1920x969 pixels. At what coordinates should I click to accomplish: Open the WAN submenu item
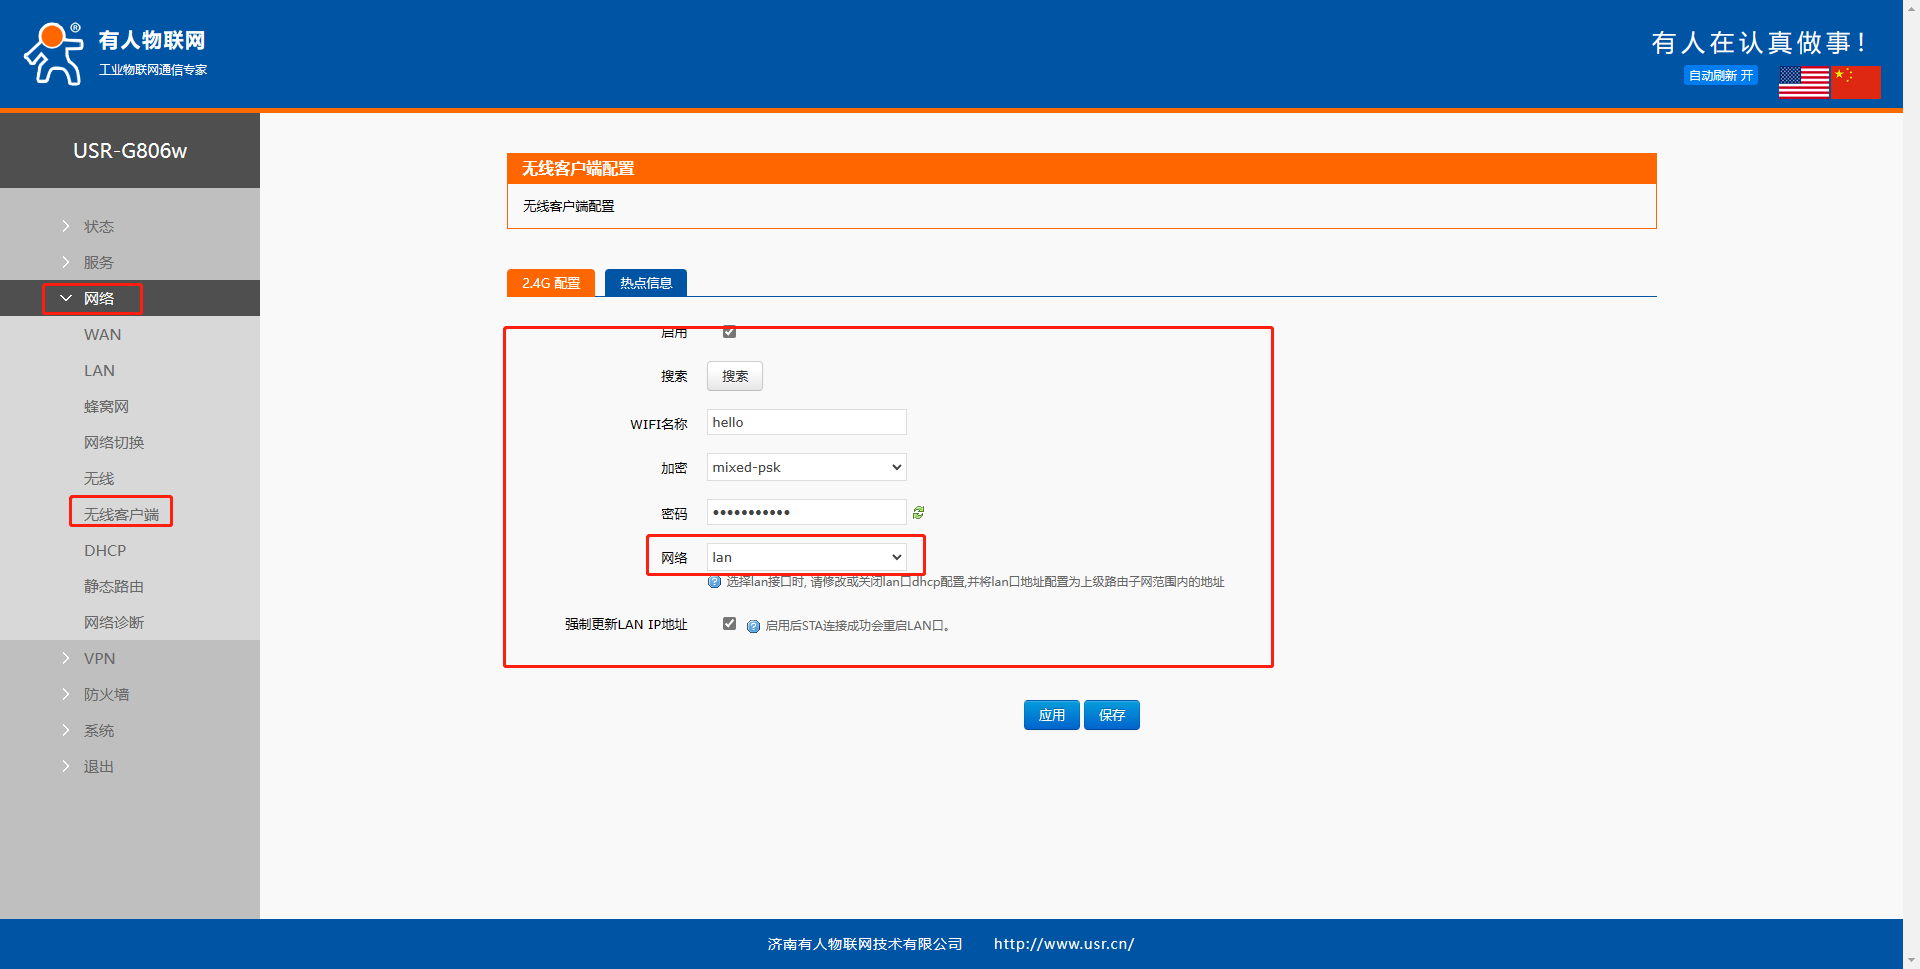[x=102, y=334]
